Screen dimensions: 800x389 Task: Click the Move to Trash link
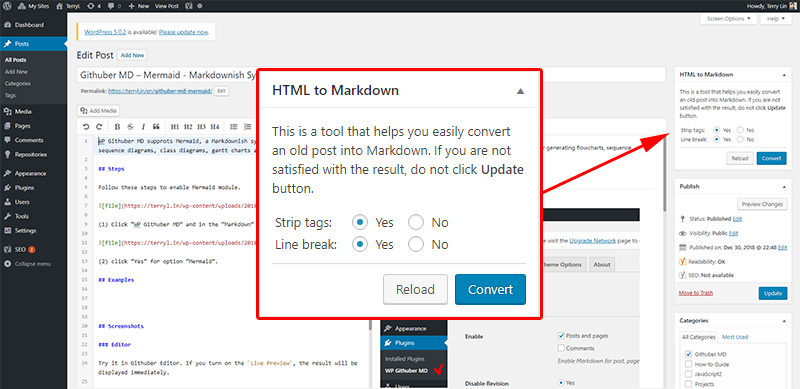pos(696,293)
